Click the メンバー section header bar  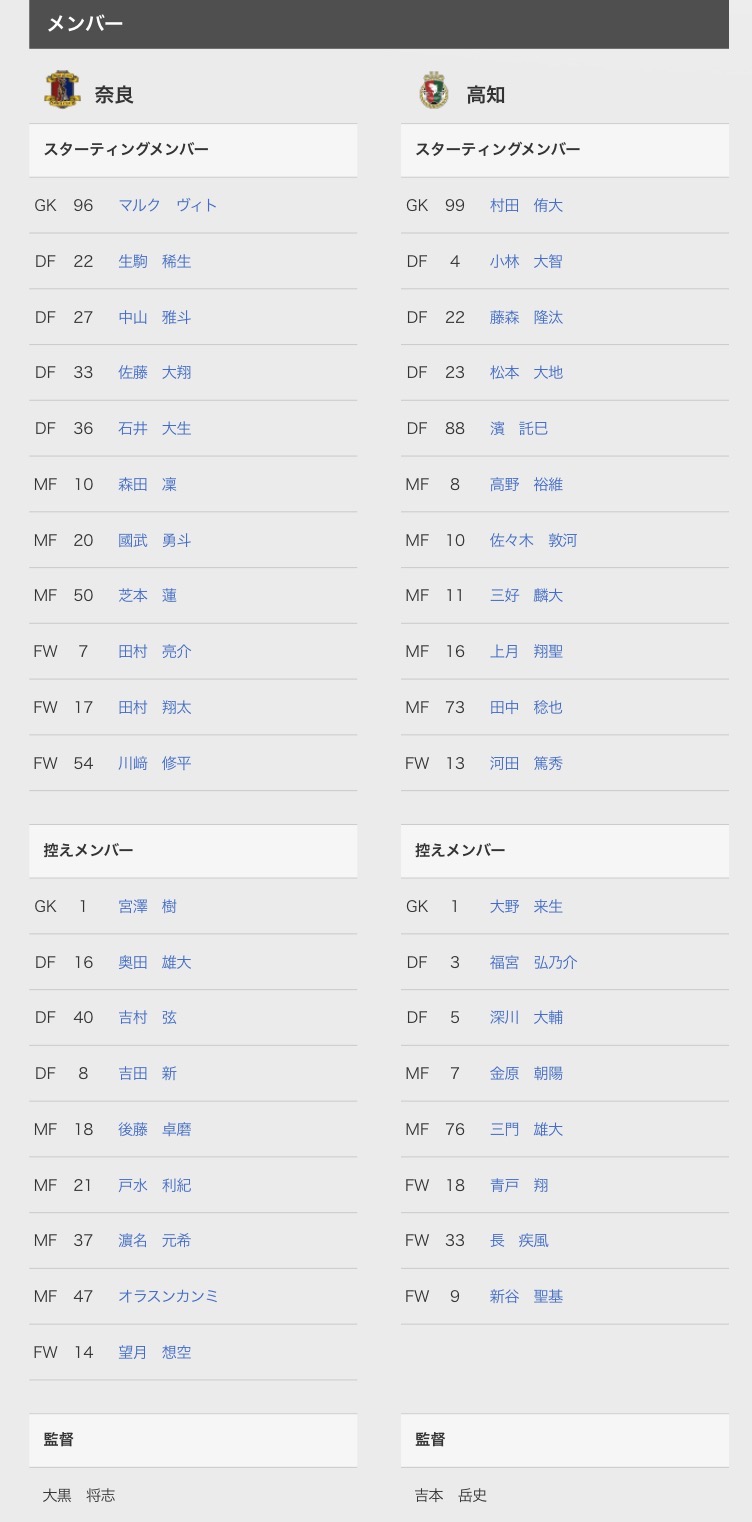click(378, 24)
